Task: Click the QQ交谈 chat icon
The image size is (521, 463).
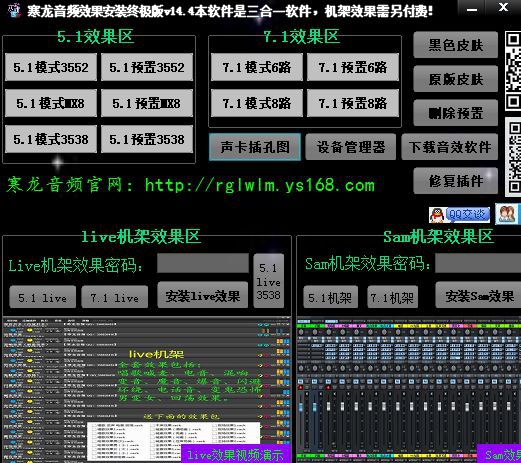Action: point(459,215)
